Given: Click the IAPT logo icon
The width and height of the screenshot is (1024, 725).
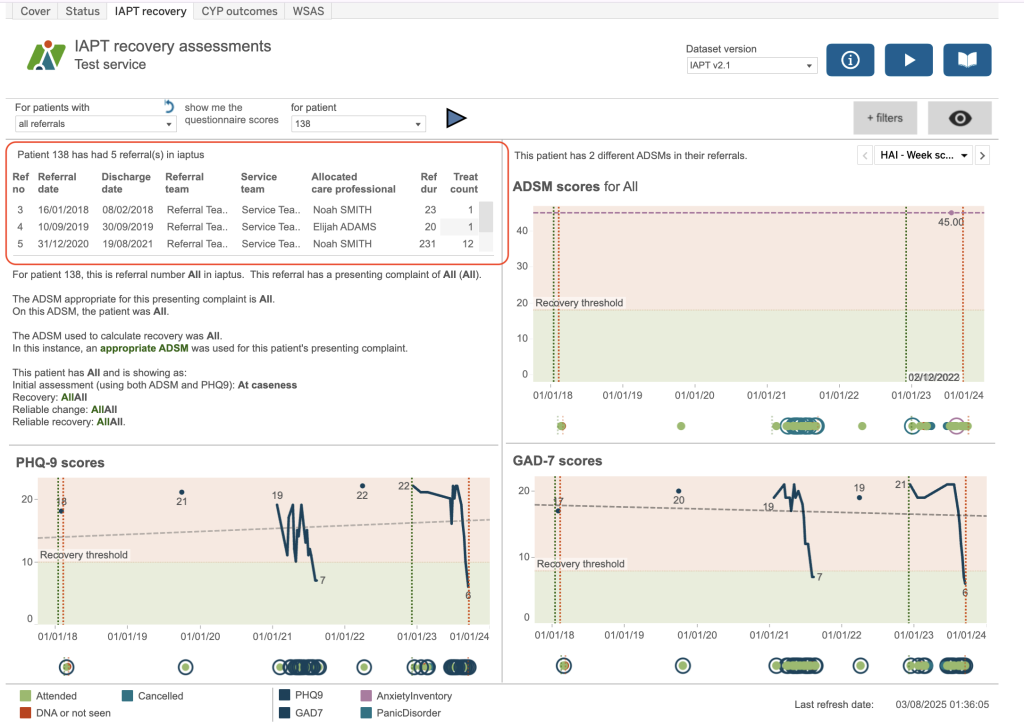Looking at the screenshot, I should [46, 55].
